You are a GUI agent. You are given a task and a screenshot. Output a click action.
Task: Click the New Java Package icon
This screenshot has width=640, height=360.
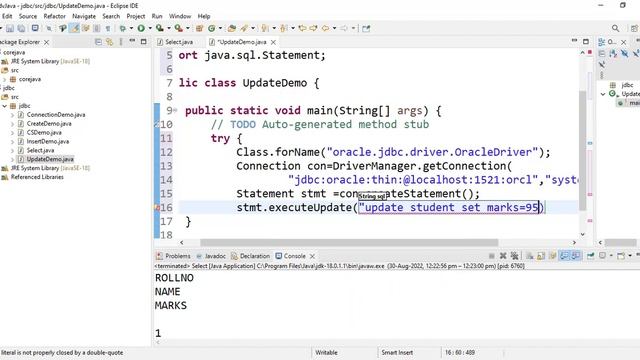point(199,28)
